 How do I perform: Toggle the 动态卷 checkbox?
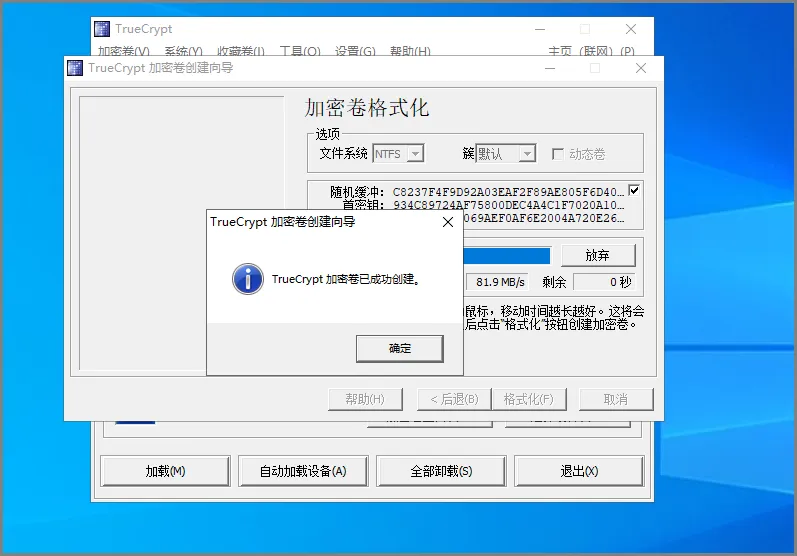coord(558,154)
